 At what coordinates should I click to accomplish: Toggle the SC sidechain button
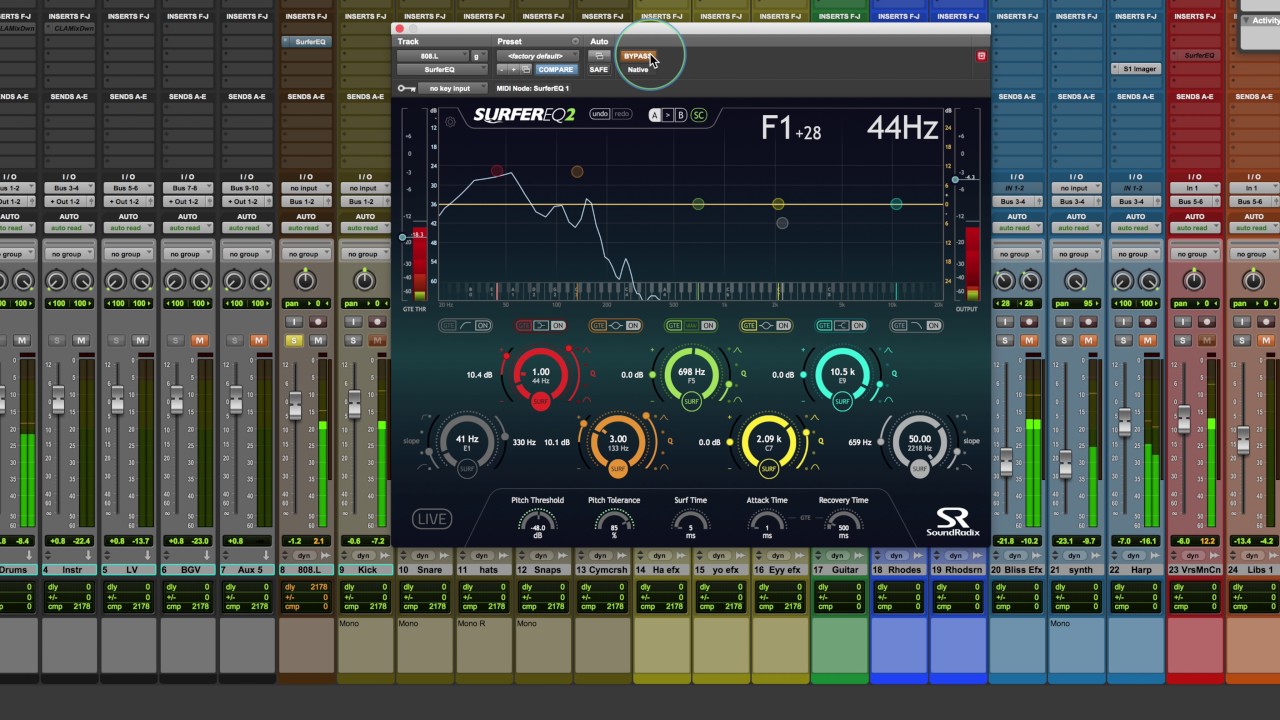(699, 115)
